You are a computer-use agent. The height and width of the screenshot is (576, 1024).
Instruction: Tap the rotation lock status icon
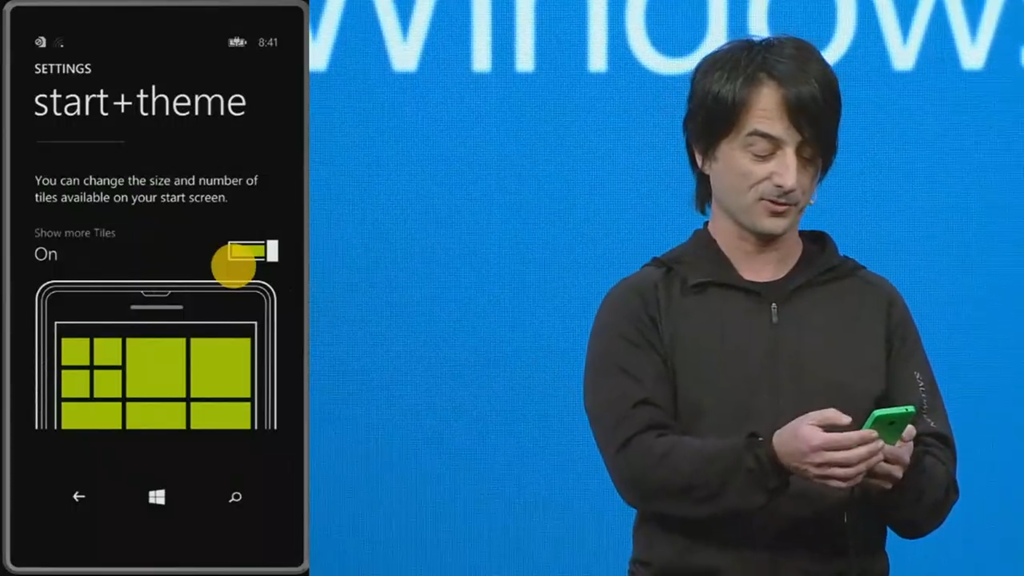[x=40, y=42]
